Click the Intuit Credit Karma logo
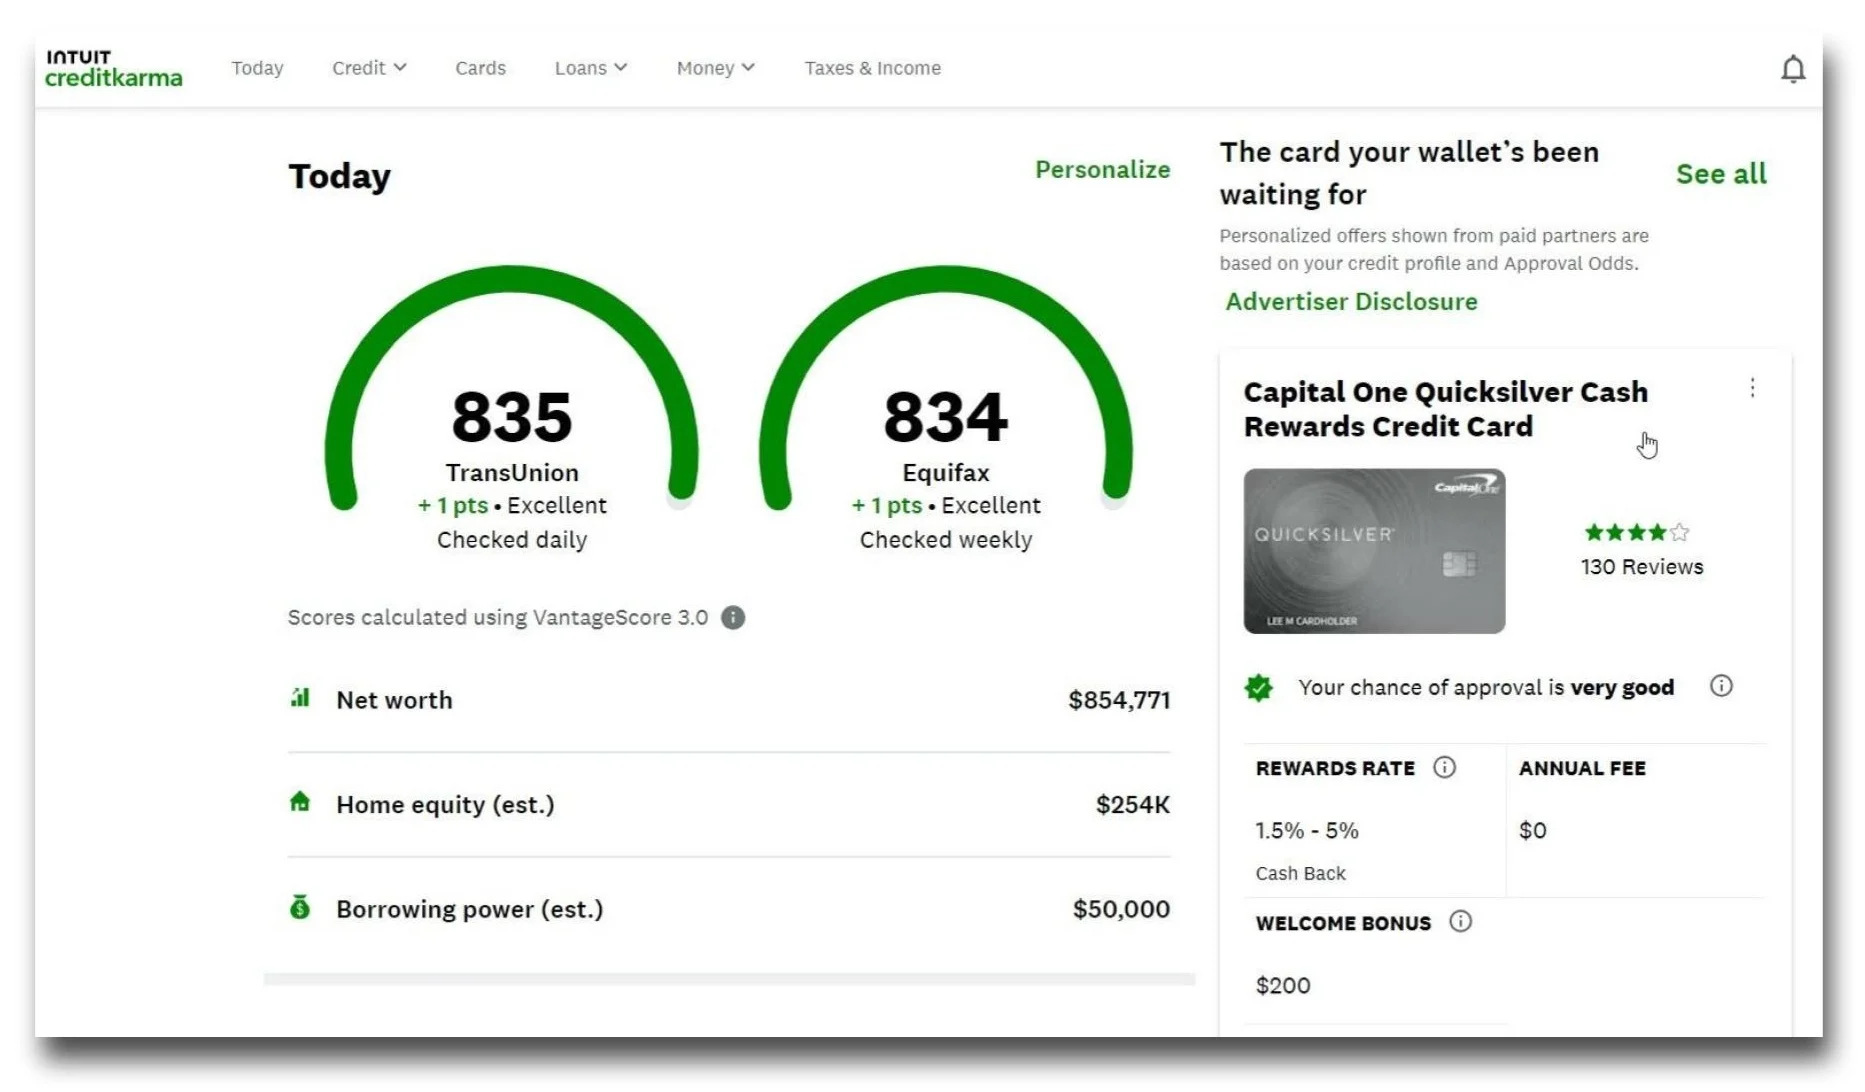This screenshot has height=1092, width=1865. tap(114, 68)
